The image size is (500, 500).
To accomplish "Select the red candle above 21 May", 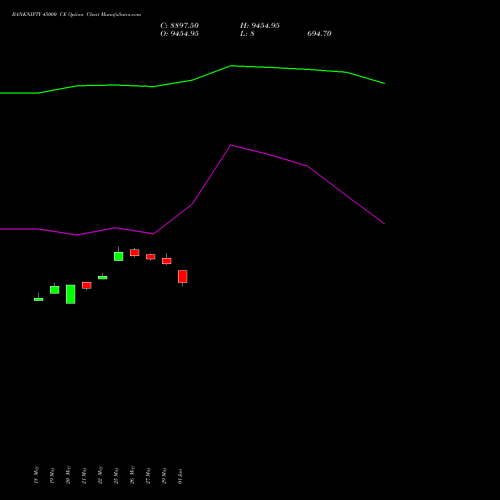I will click(x=87, y=285).
